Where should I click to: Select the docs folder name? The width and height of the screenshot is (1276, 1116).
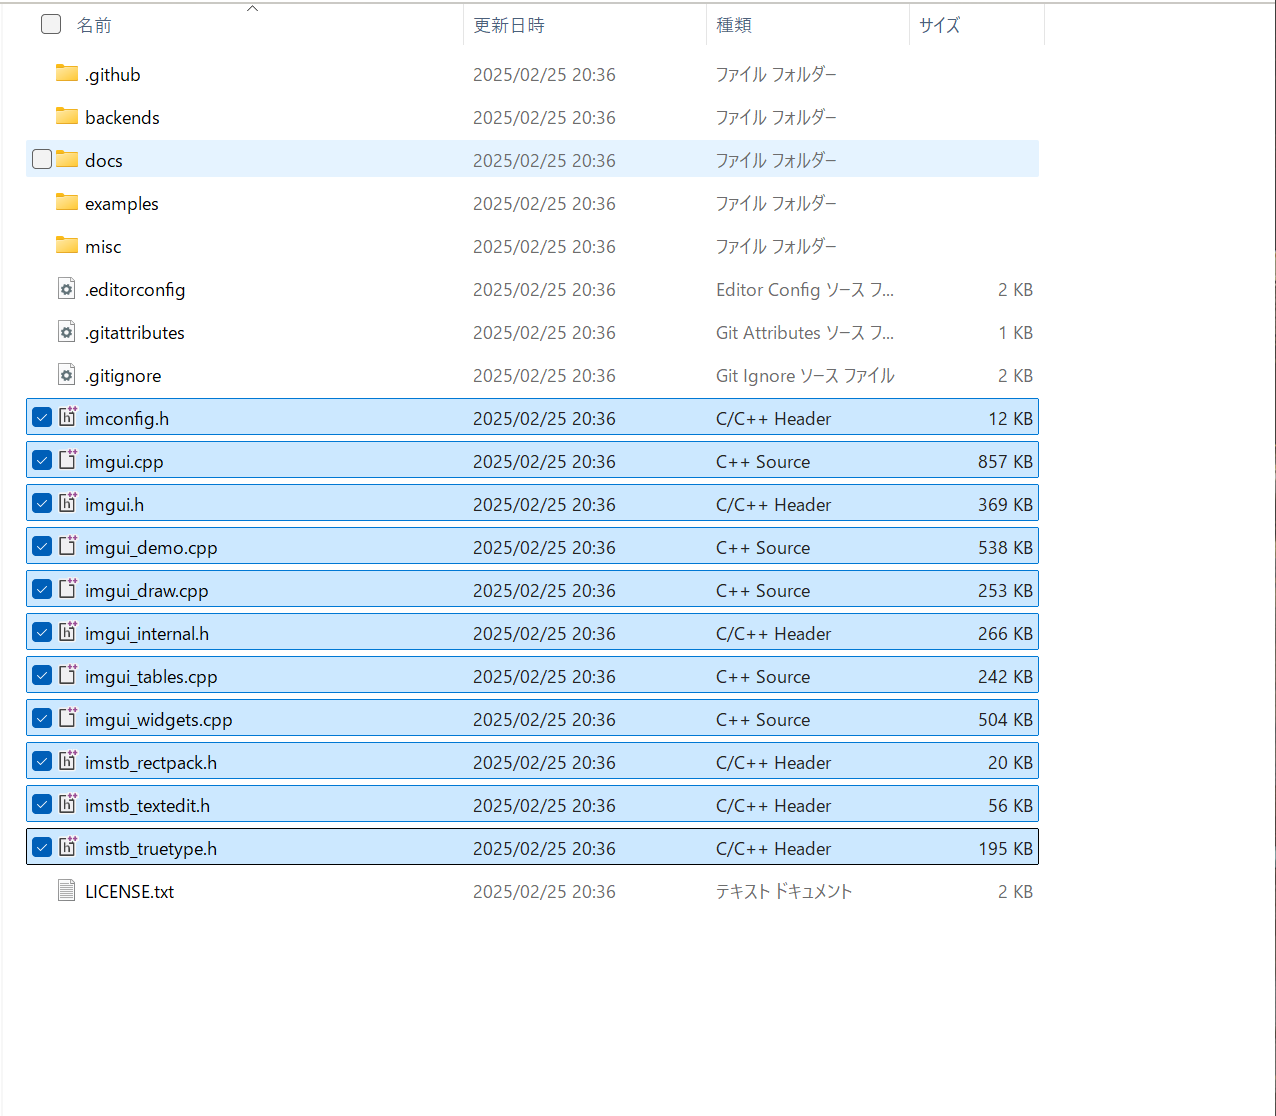click(104, 161)
